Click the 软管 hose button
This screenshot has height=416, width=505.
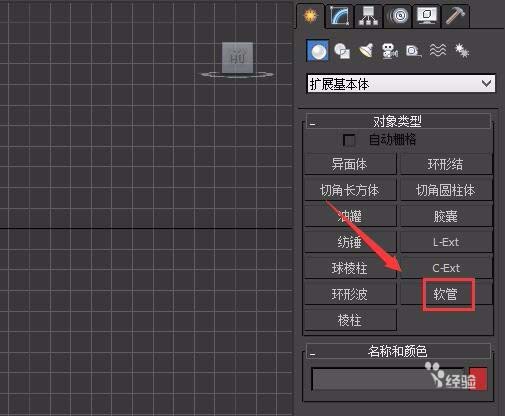[446, 294]
